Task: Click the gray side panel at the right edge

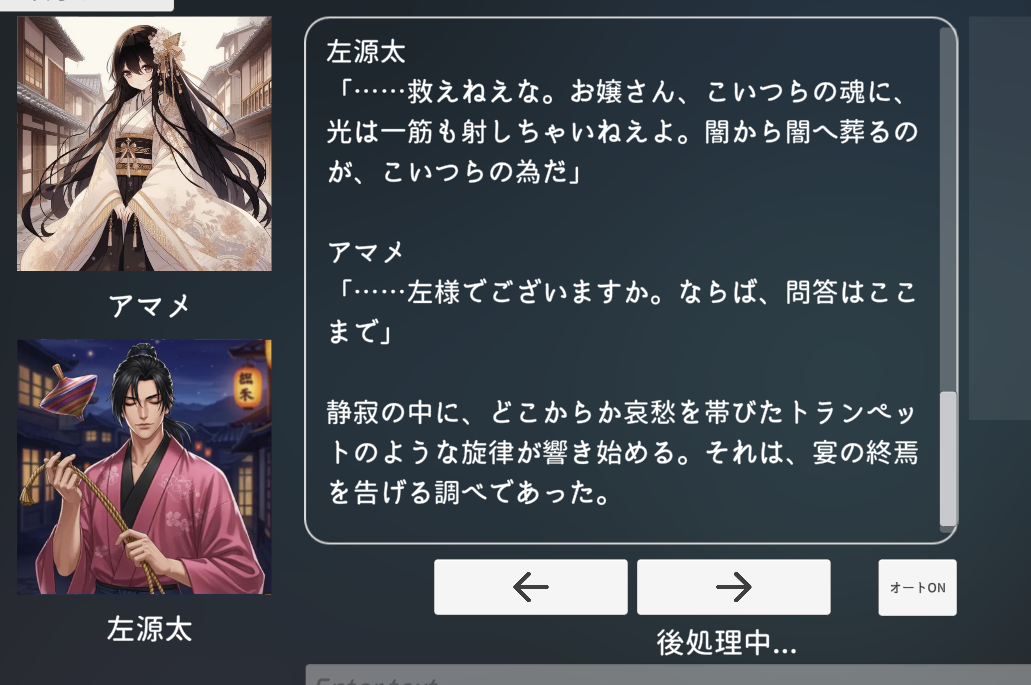Action: tap(999, 218)
